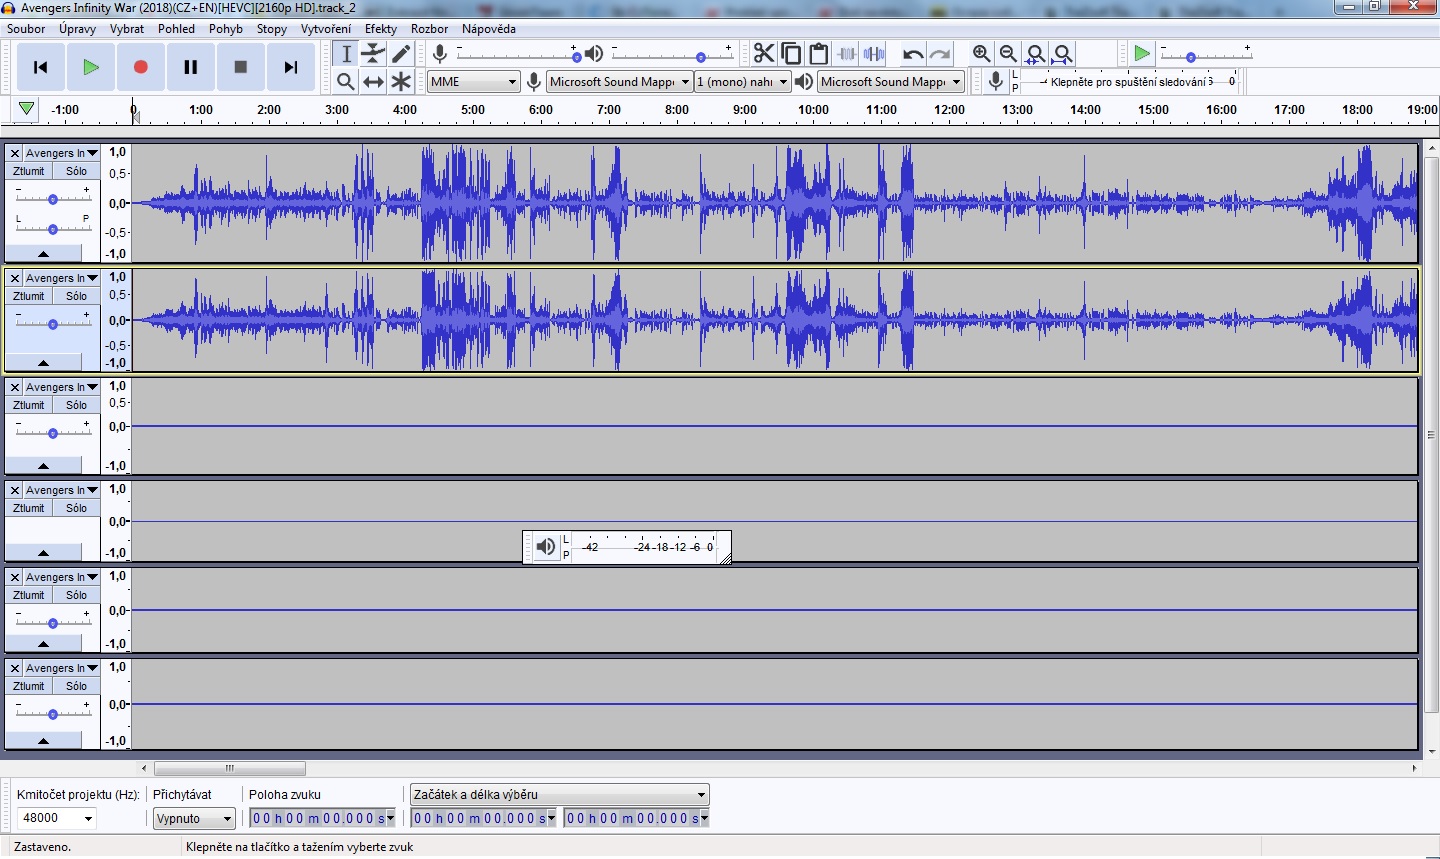Screen dimensions: 1440x859
Task: Open the Efekty menu
Action: click(380, 29)
